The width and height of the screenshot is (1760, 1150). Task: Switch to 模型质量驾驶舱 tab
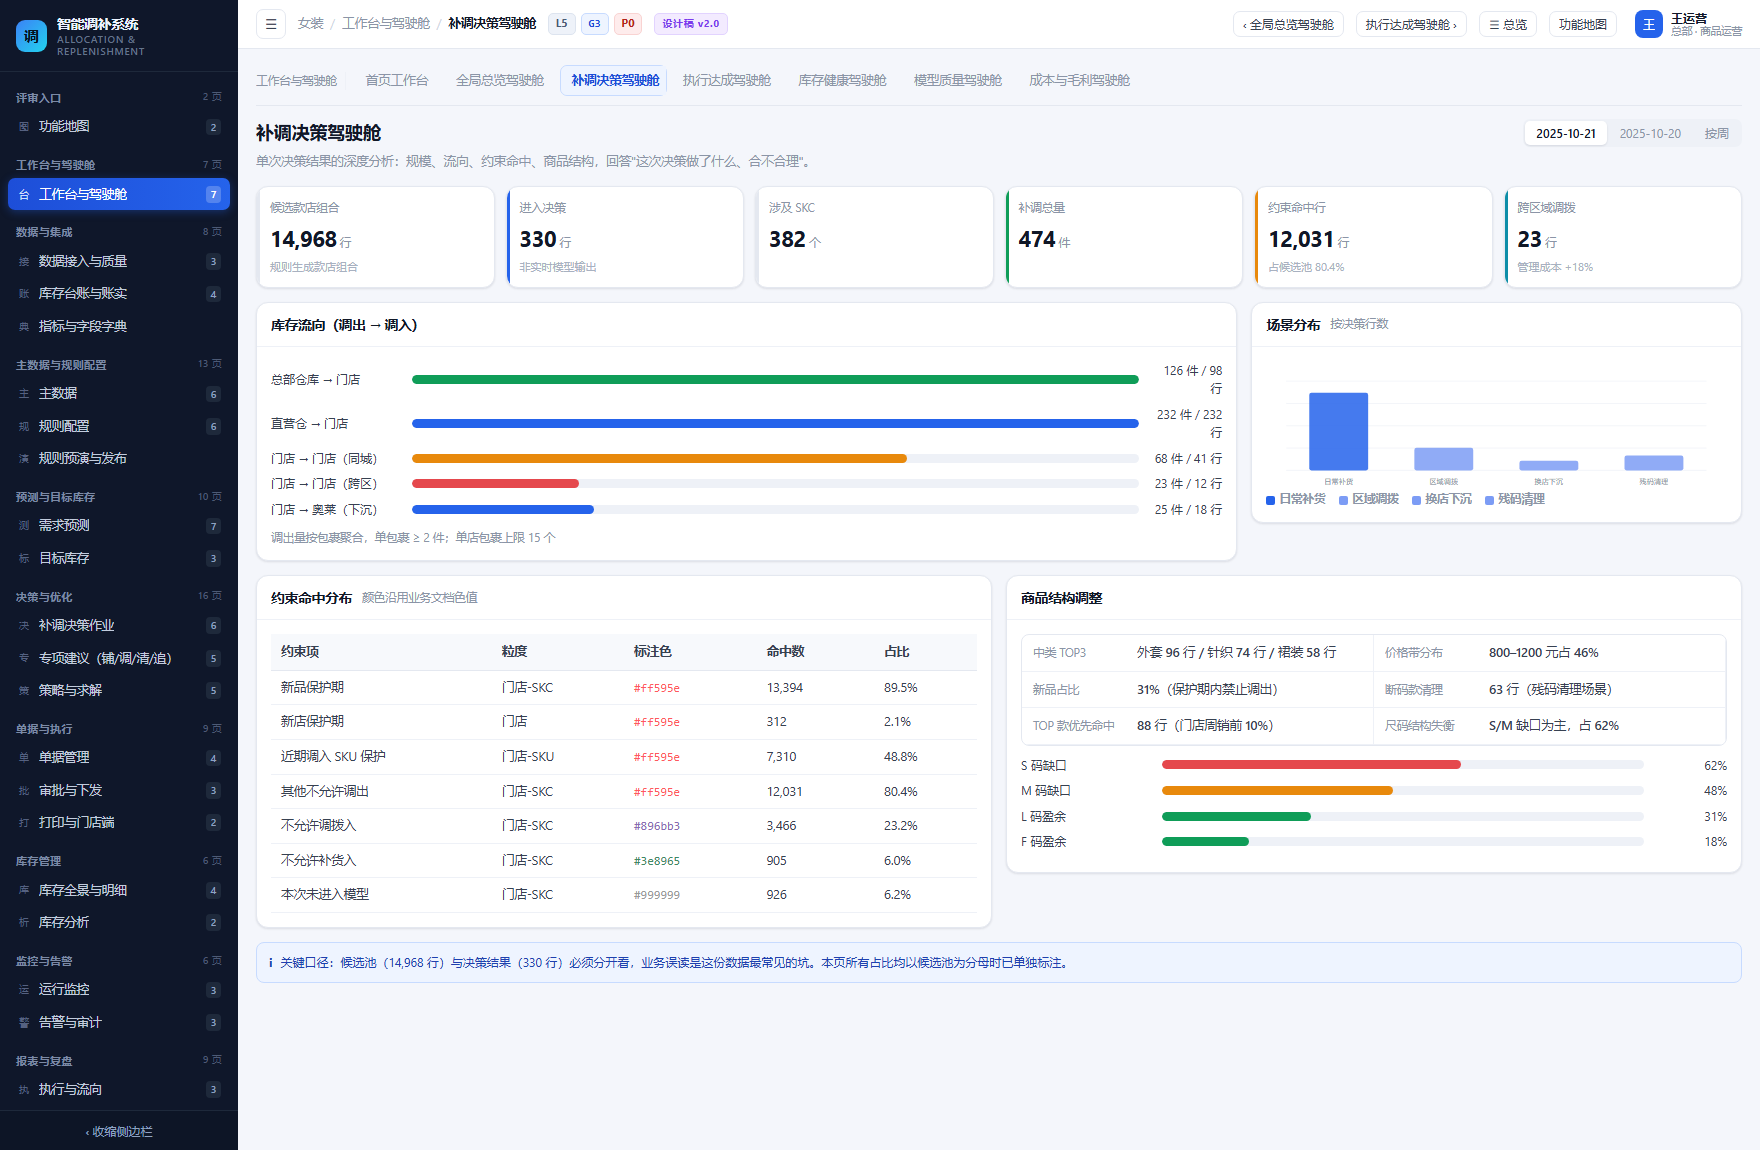tap(958, 80)
